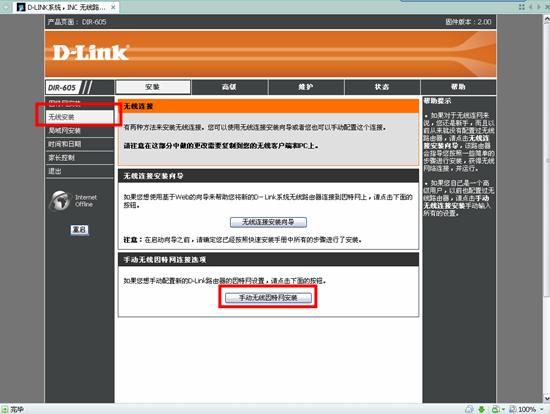Click the DIR-605 model badge
Image resolution: width=550 pixels, height=414 pixels.
[62, 88]
